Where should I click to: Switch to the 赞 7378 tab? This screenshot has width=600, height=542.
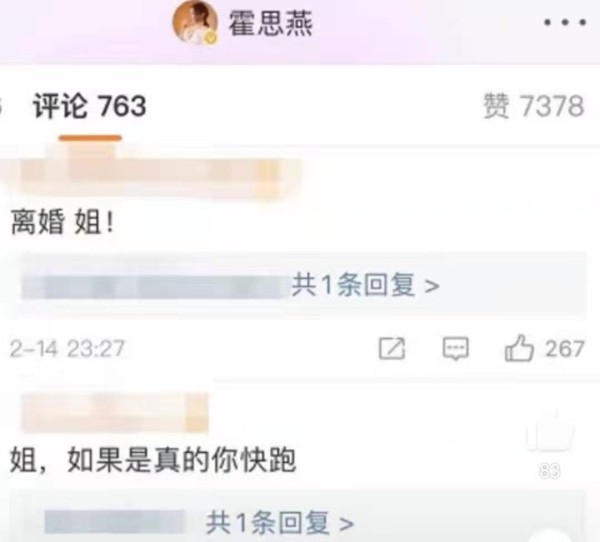click(x=533, y=105)
